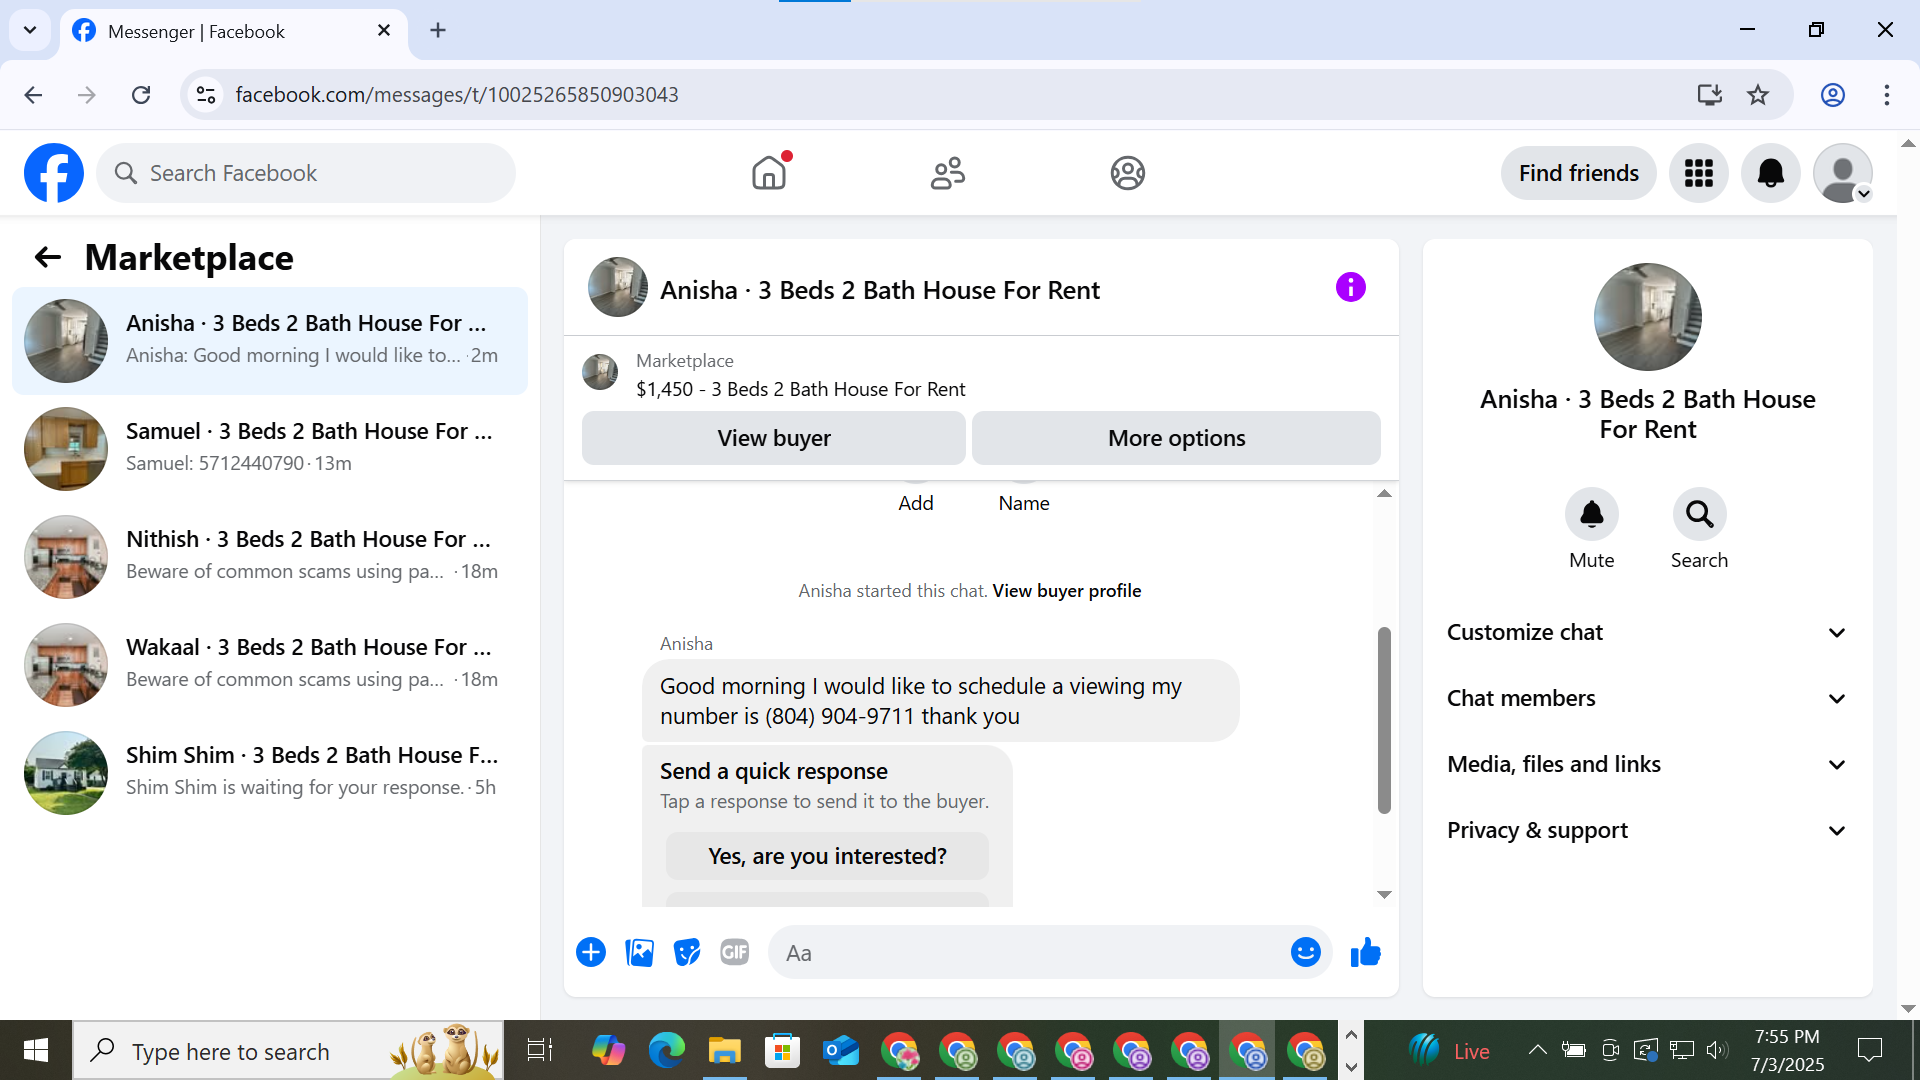Choose a sticker from the sticker icon
This screenshot has width=1920, height=1080.
[687, 952]
